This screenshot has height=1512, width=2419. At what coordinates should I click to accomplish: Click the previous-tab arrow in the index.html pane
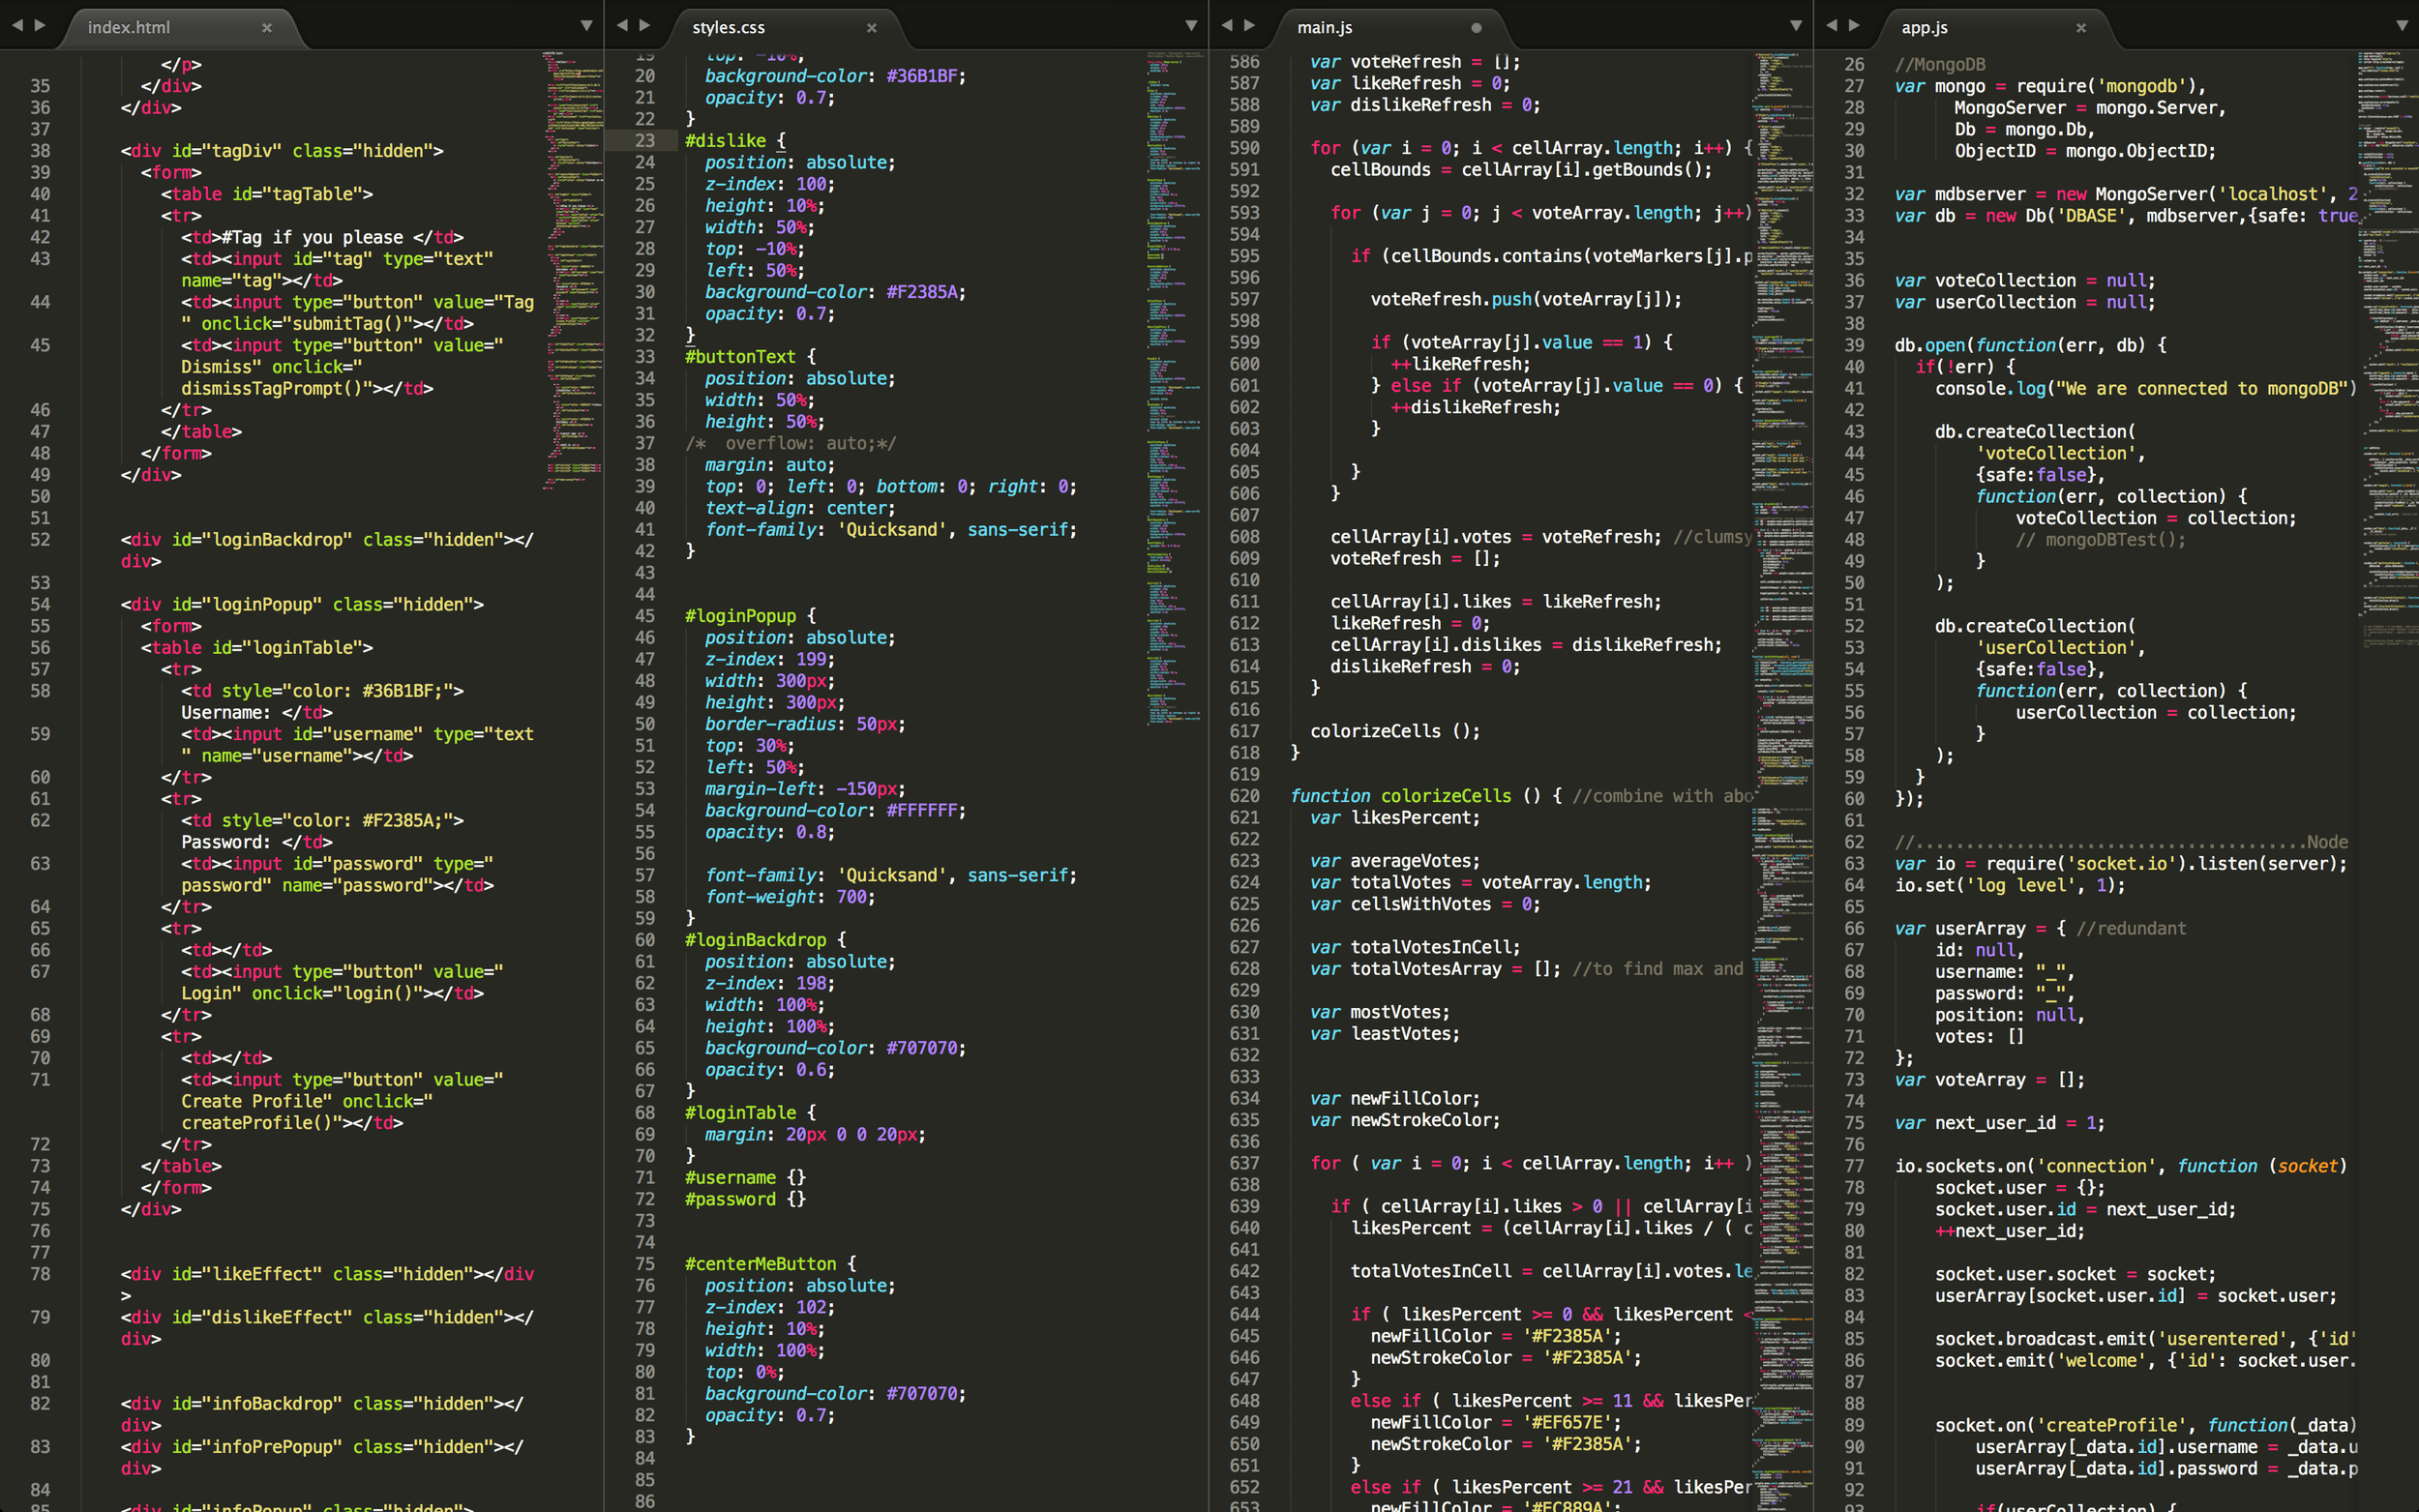click(x=17, y=25)
